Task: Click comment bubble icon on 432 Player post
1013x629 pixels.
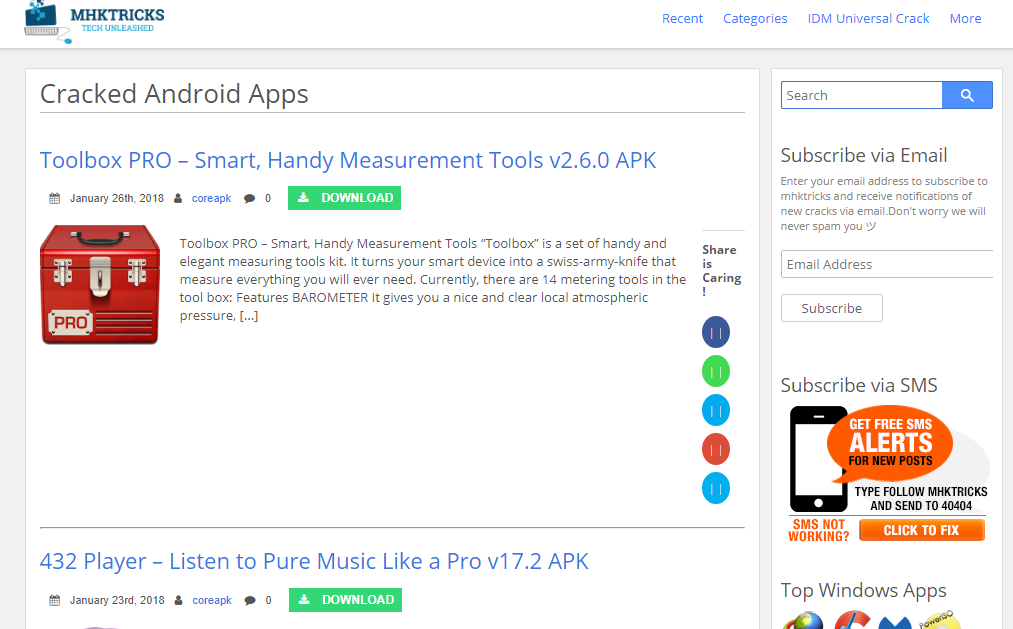Action: point(250,600)
